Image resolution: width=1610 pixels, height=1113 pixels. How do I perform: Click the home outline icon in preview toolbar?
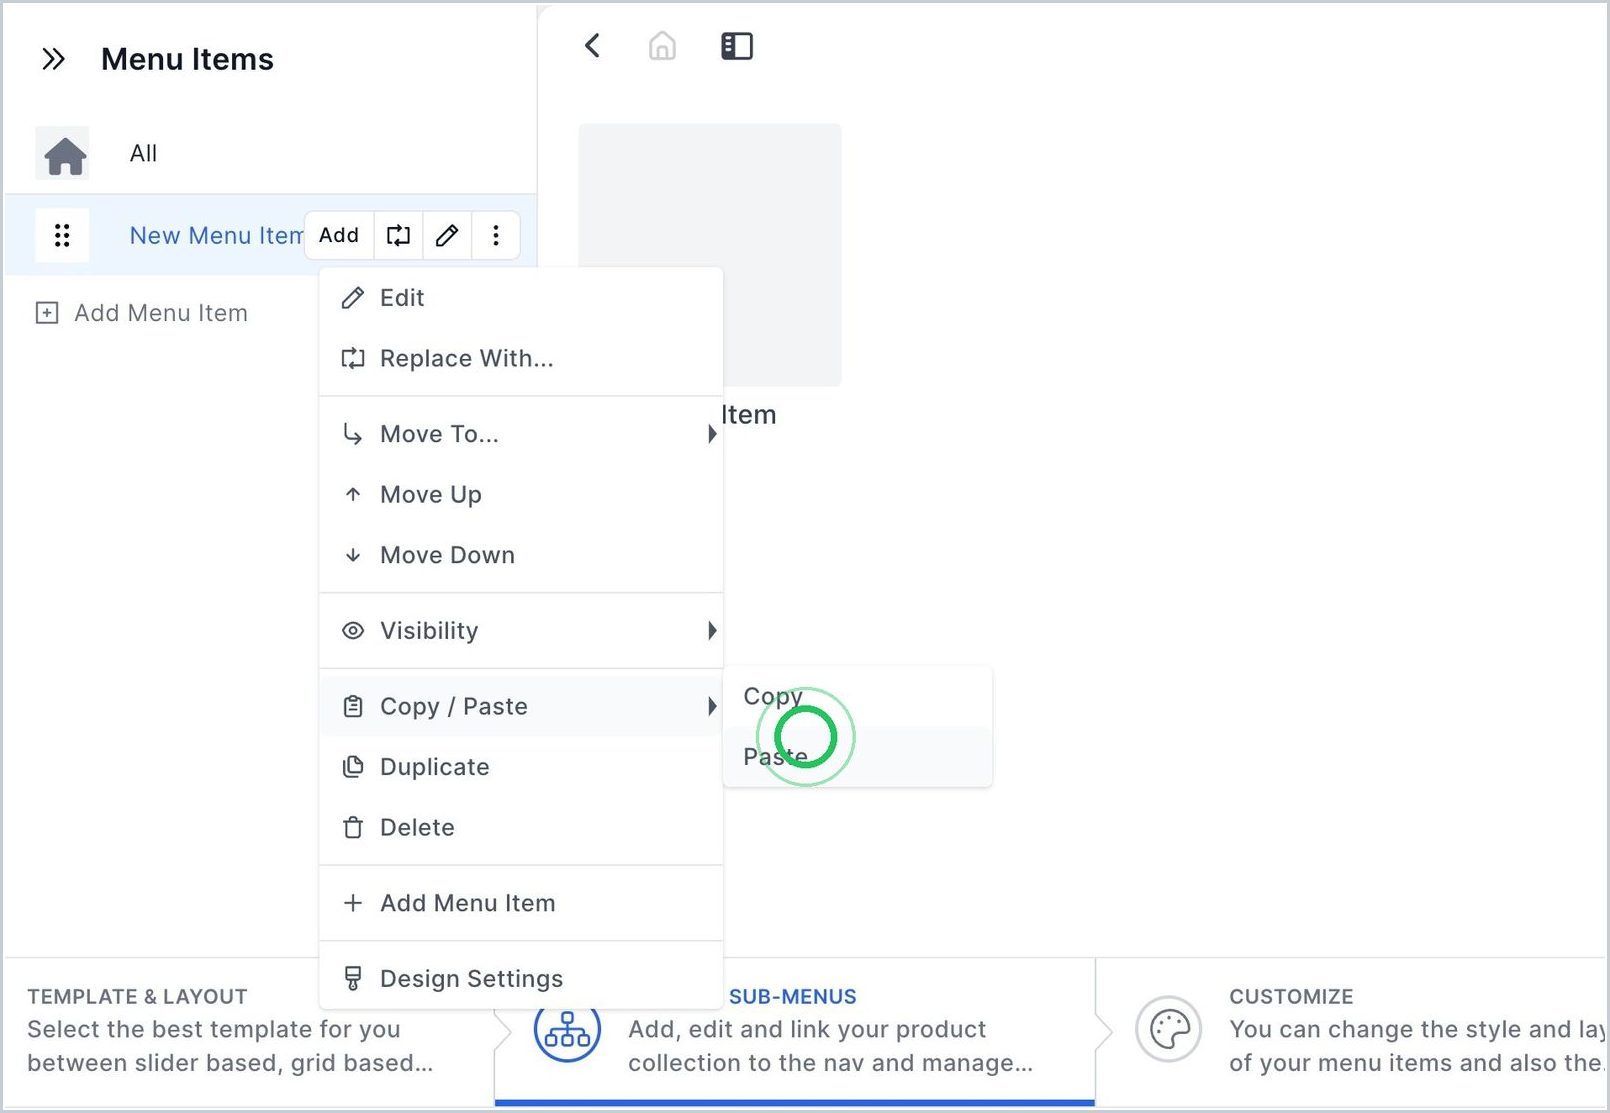pos(662,46)
